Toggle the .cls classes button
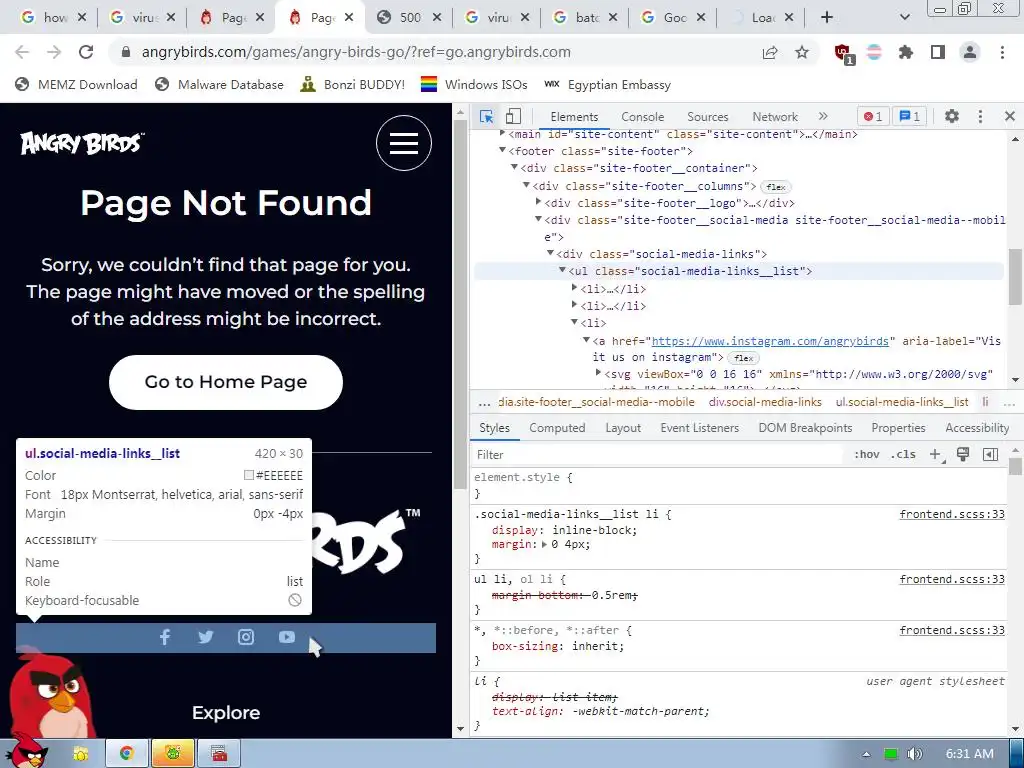Screen dimensions: 1024x768 click(903, 455)
